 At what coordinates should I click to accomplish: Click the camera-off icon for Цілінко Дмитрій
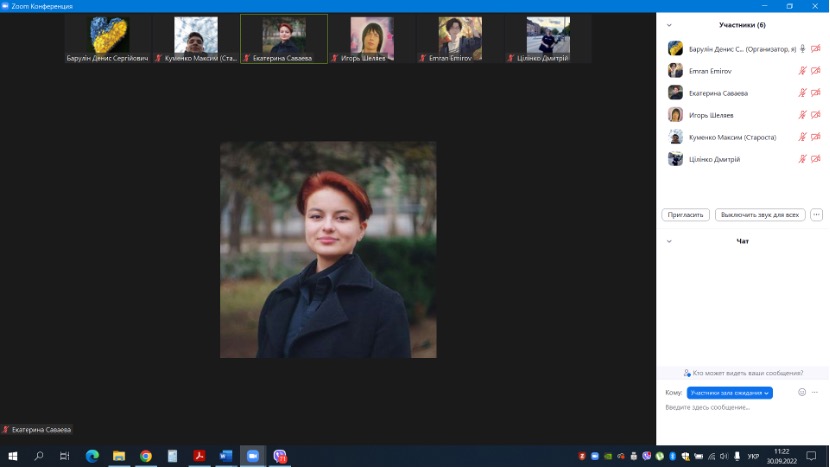816,159
